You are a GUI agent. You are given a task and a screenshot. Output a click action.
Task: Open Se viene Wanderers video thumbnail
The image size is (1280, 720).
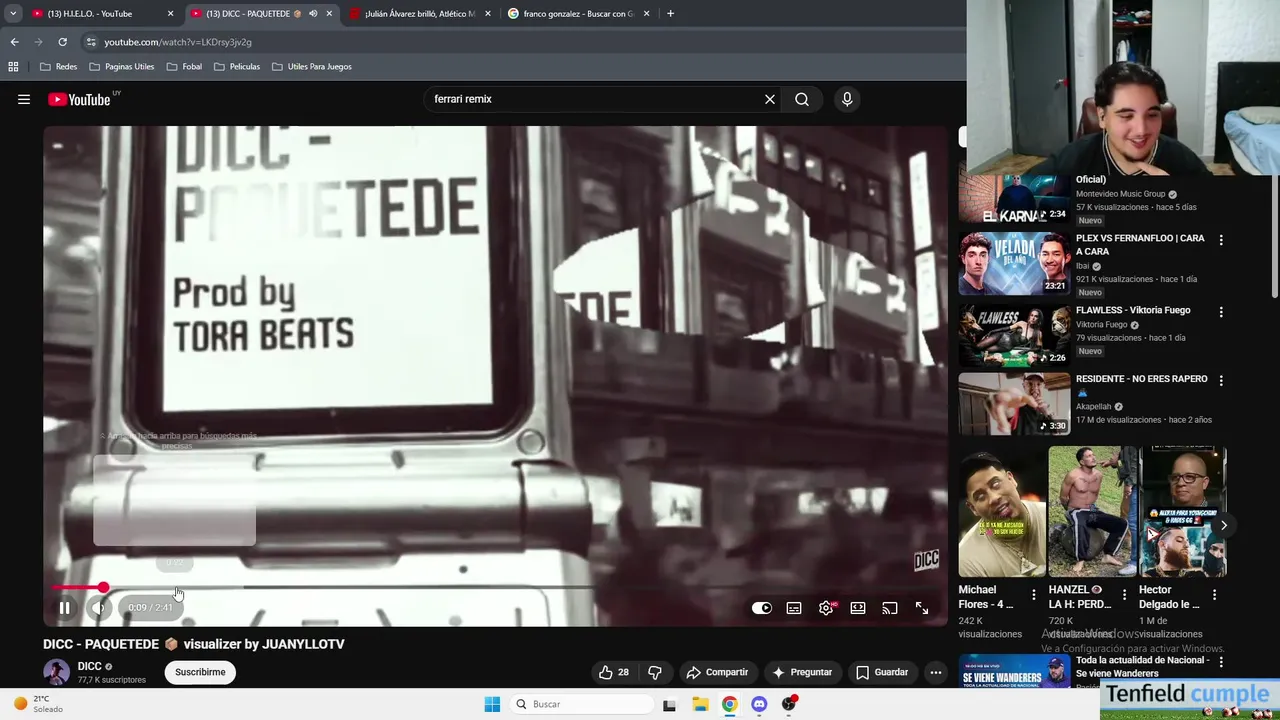(1014, 671)
